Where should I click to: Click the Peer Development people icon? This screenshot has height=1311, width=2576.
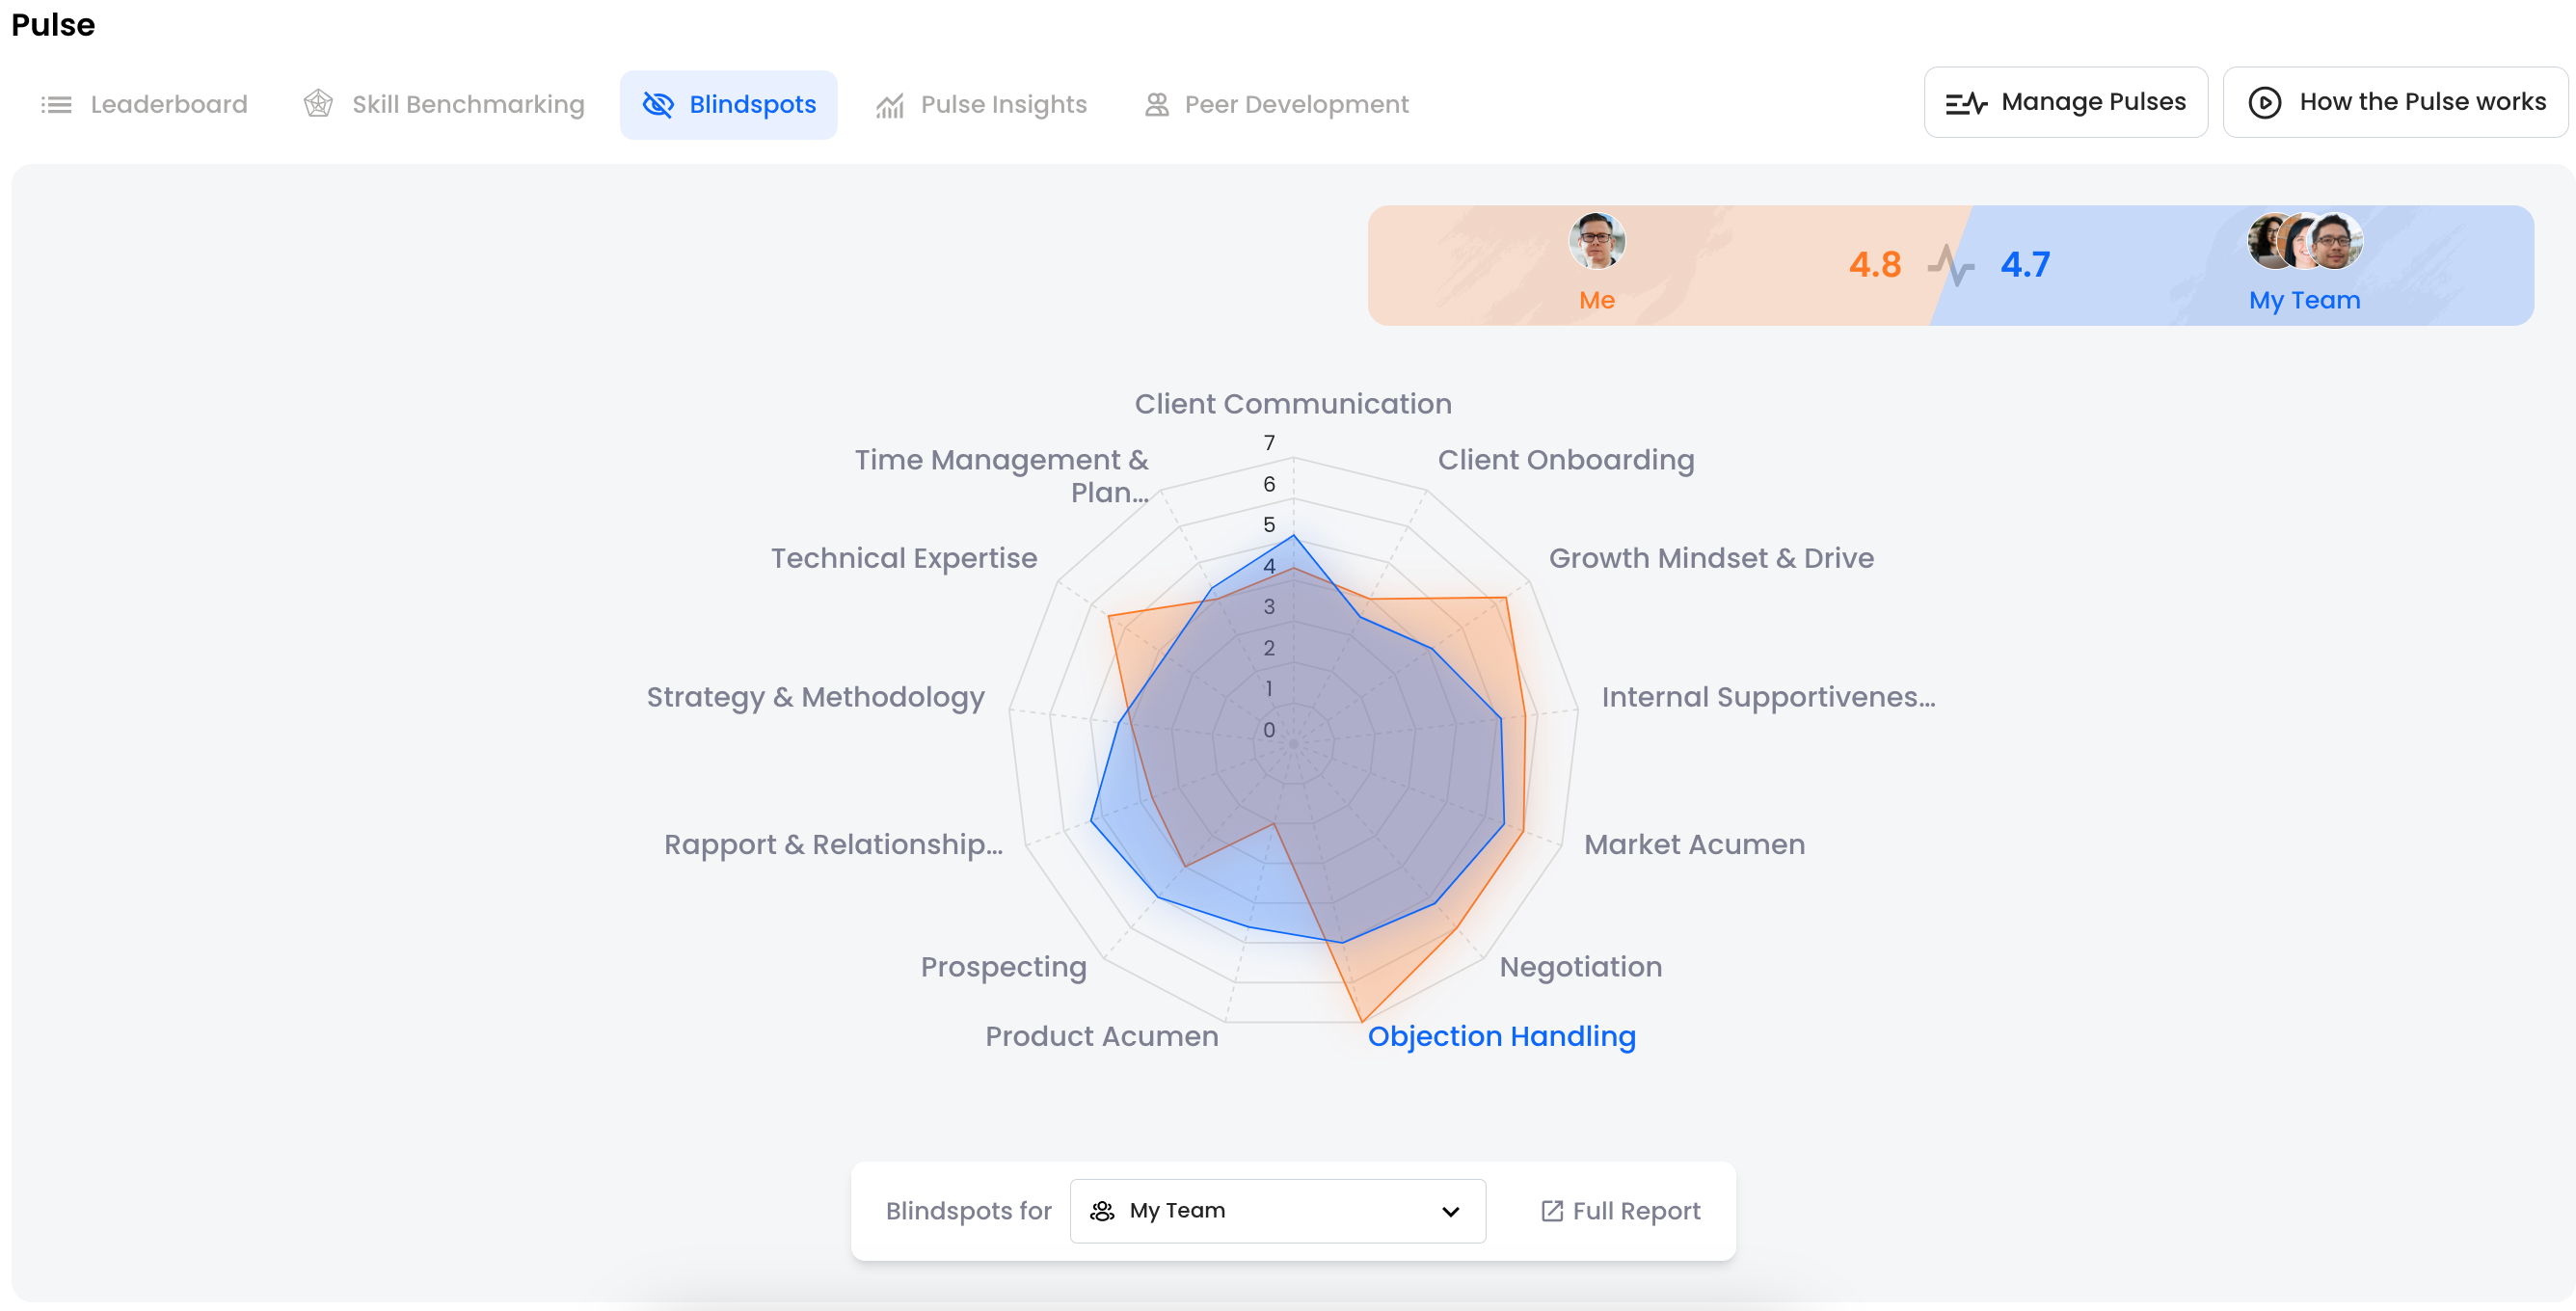click(x=1156, y=104)
